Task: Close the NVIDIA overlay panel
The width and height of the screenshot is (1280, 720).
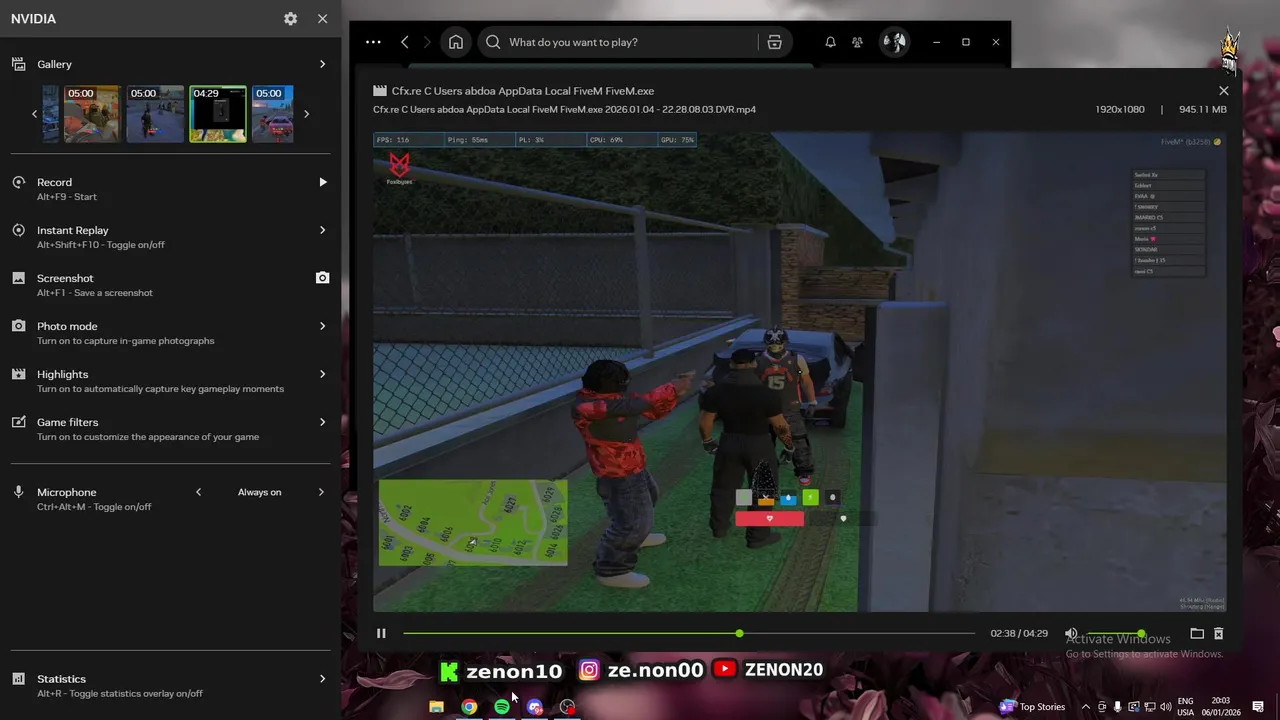Action: tap(322, 19)
